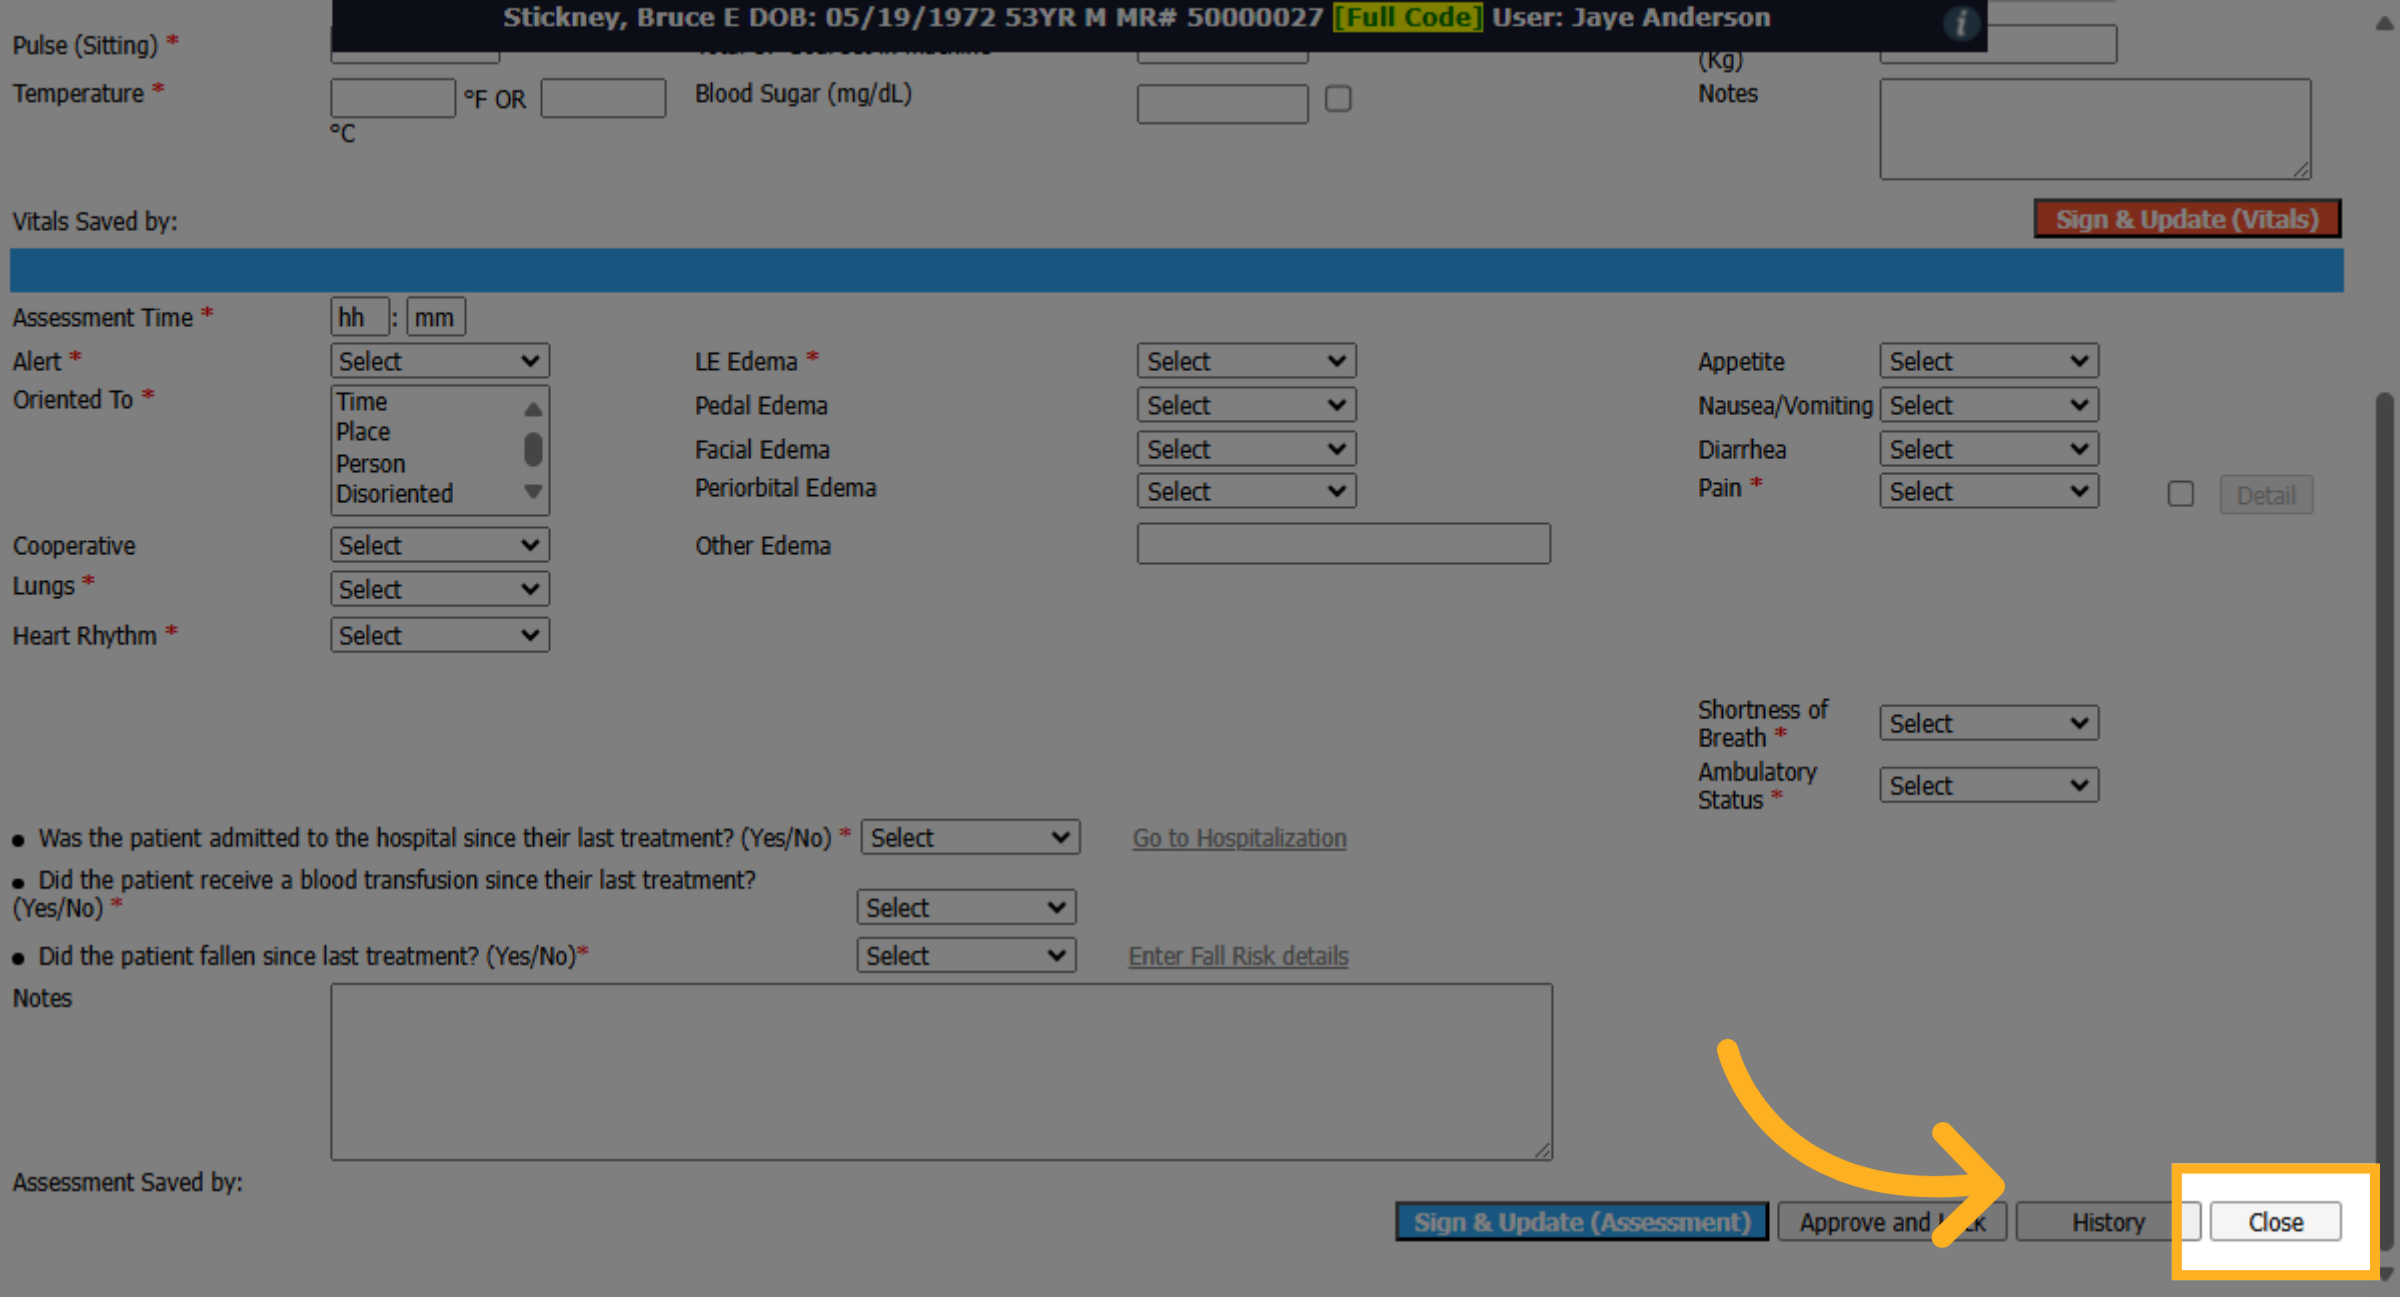
Task: Select Place in Oriented To list
Action: pyautogui.click(x=363, y=432)
